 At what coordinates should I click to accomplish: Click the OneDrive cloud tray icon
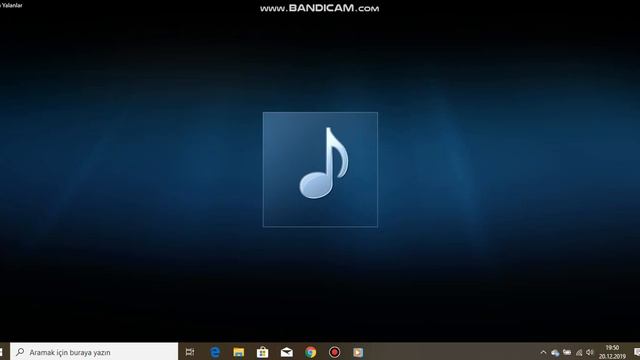pyautogui.click(x=555, y=353)
